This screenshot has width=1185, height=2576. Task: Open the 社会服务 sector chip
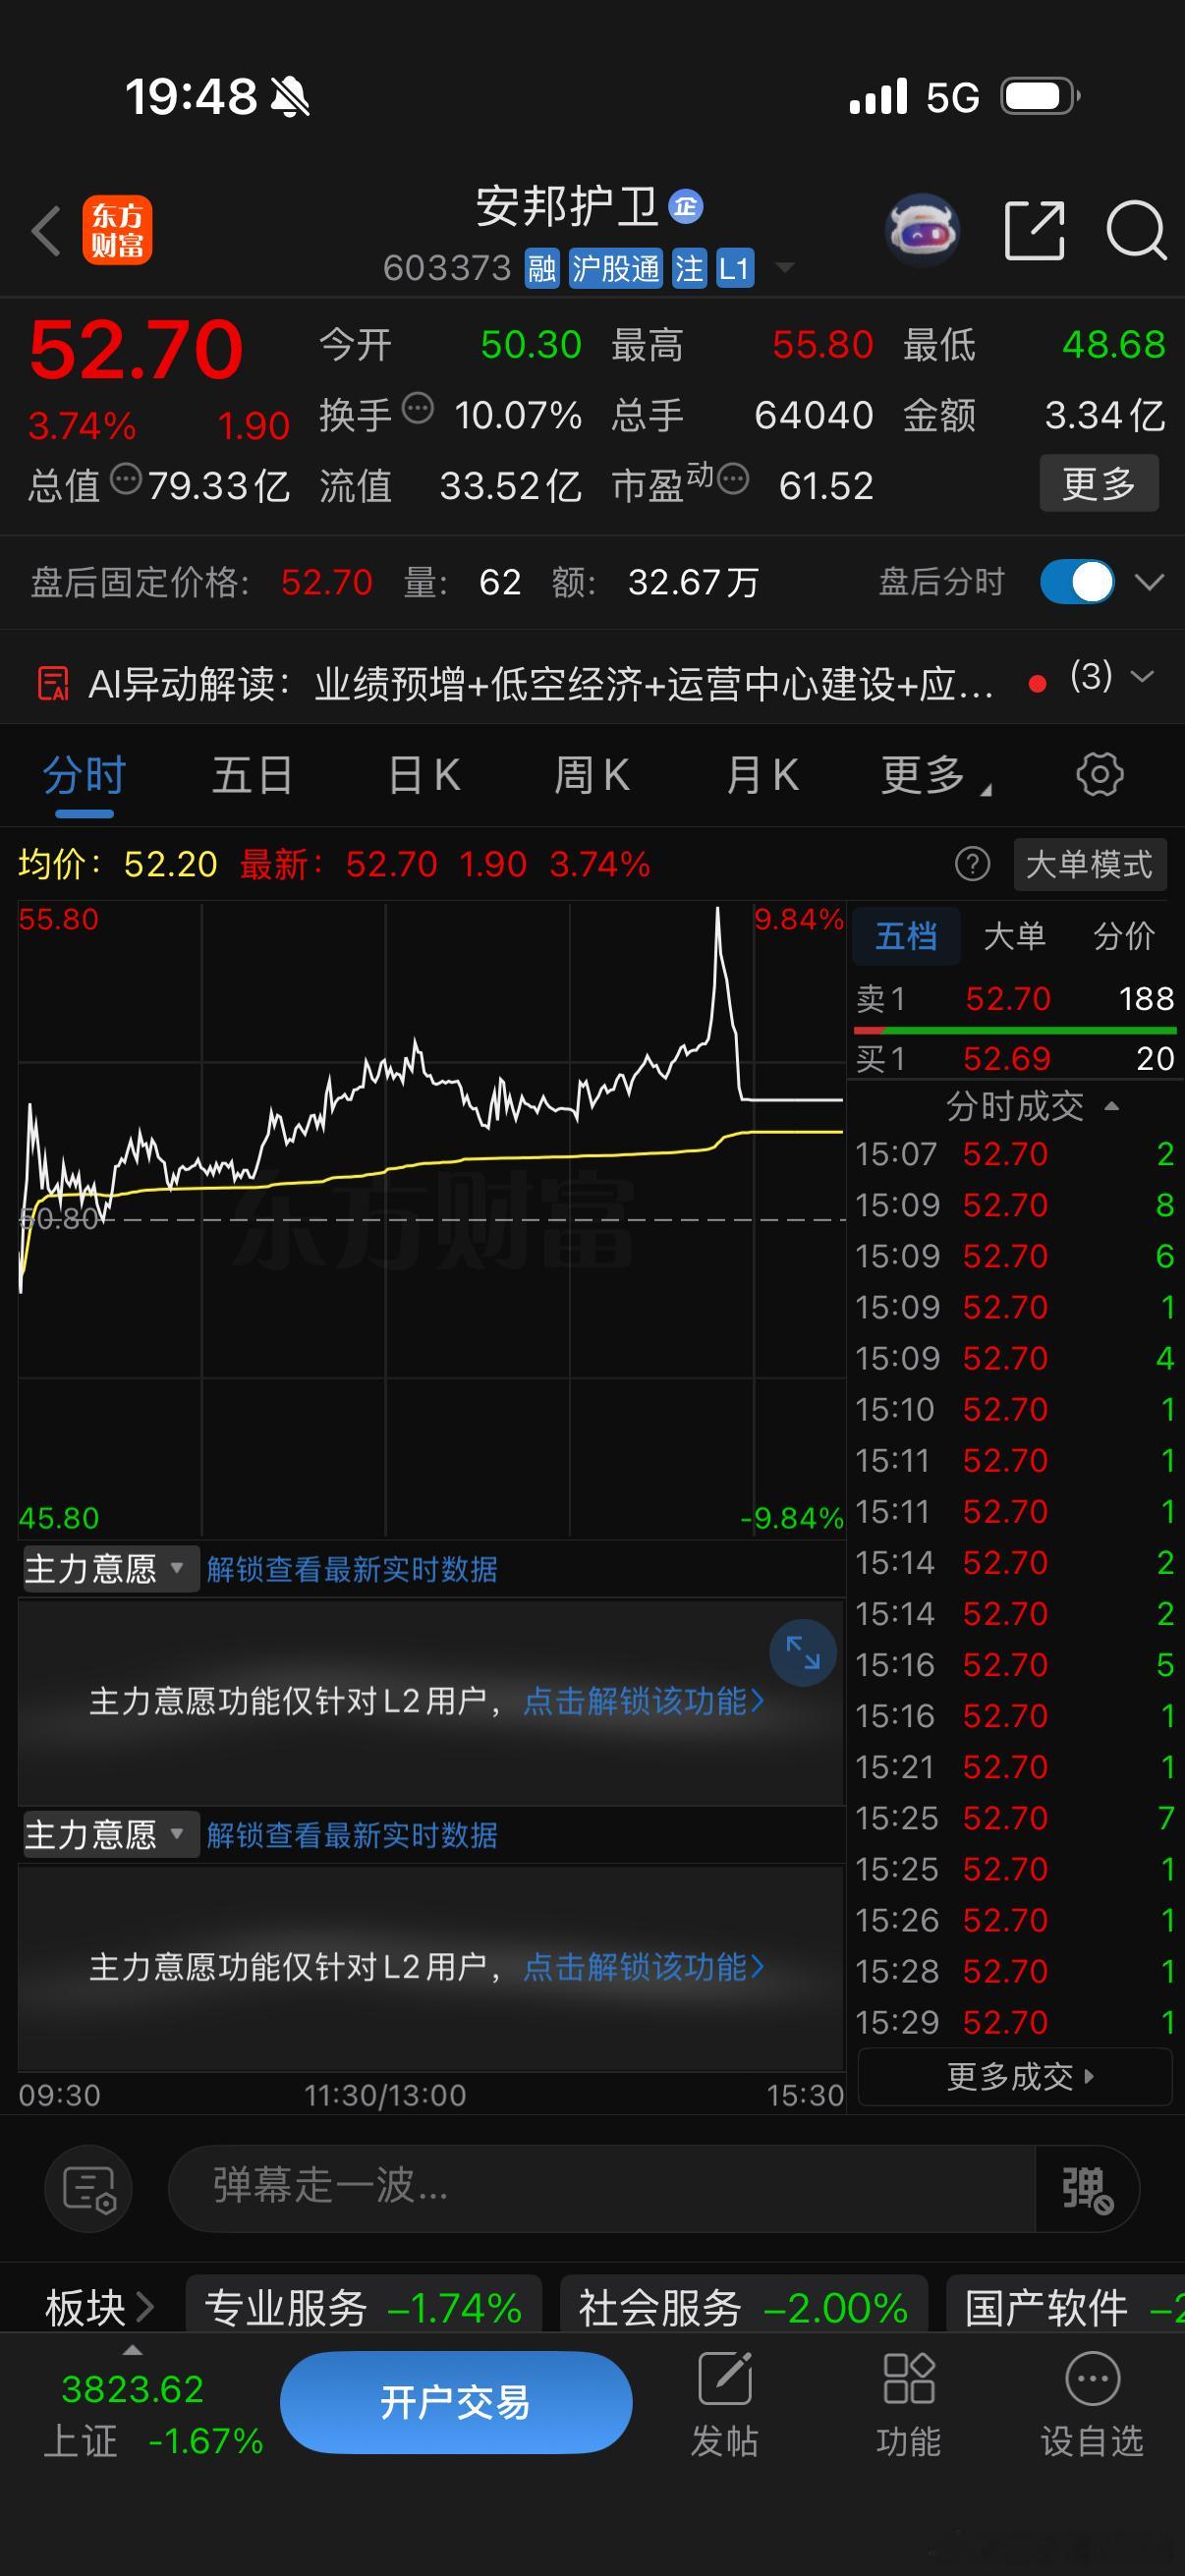[x=743, y=2308]
